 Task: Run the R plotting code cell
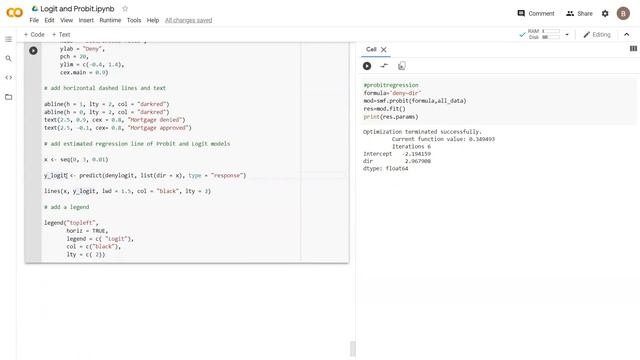click(33, 51)
